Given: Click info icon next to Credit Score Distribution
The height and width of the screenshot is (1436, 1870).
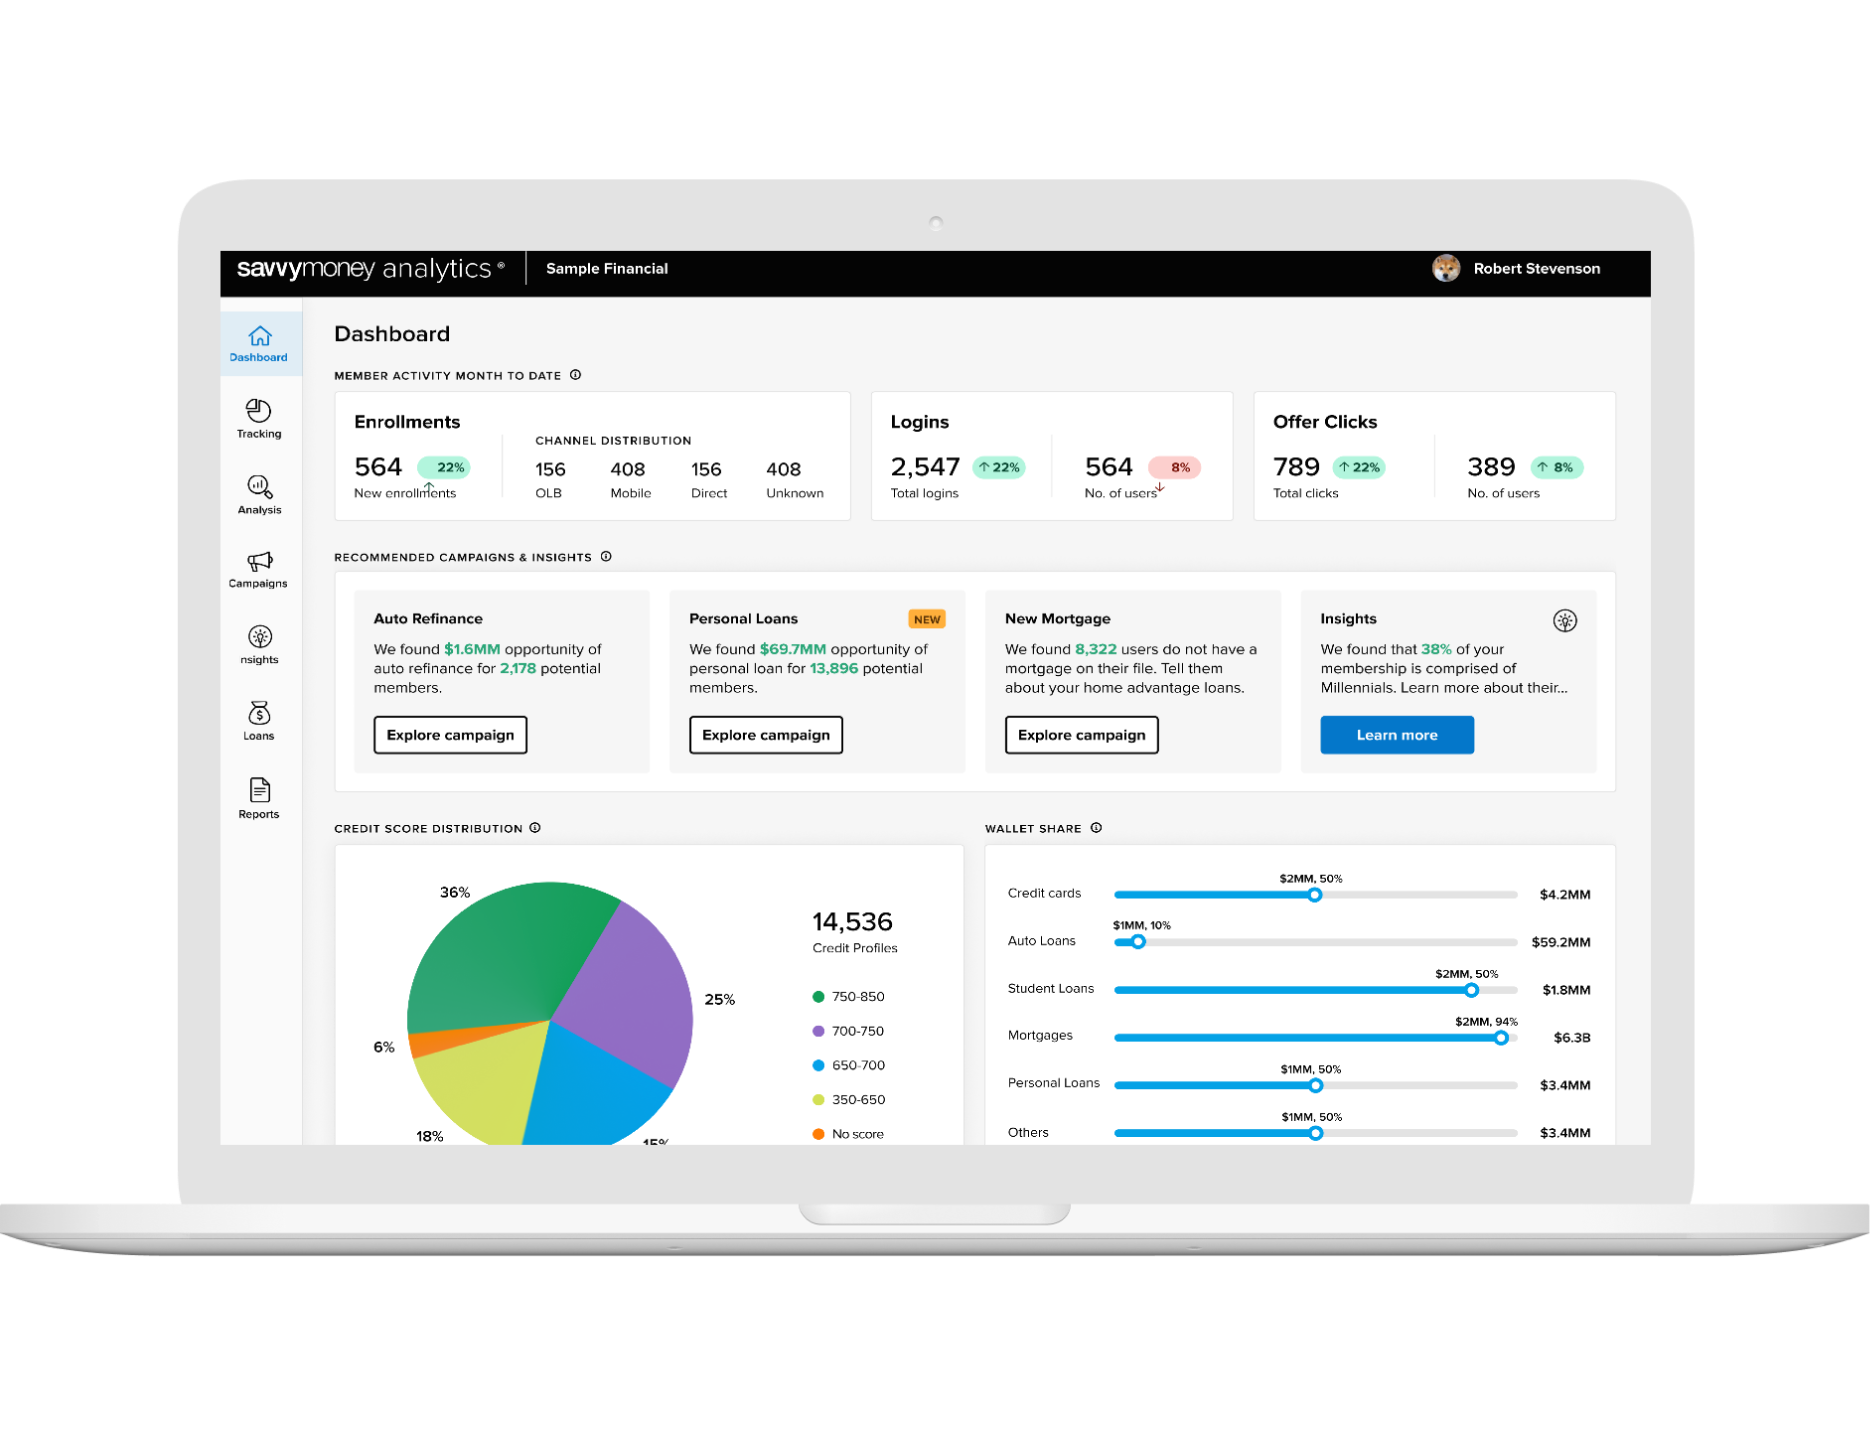Looking at the screenshot, I should coord(535,828).
